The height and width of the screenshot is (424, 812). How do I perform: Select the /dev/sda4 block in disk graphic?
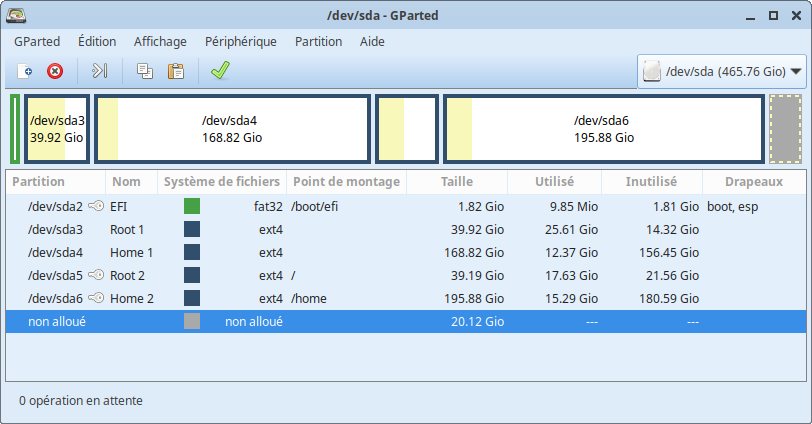pos(232,129)
